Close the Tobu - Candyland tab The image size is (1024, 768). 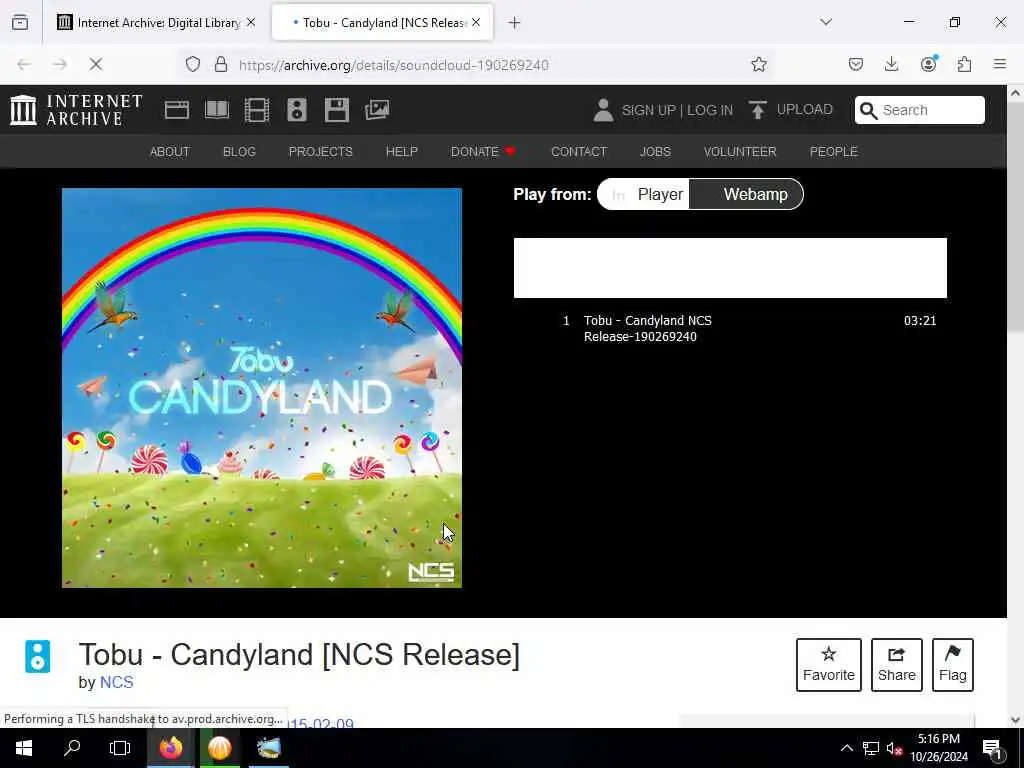pos(476,23)
